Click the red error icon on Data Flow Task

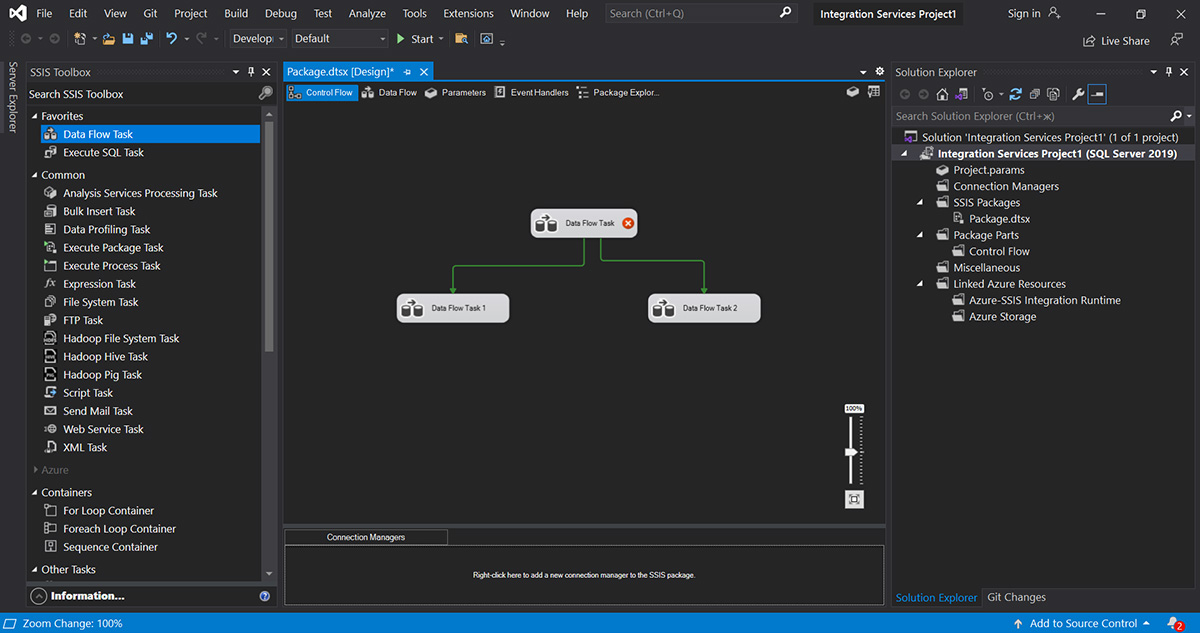[x=628, y=223]
